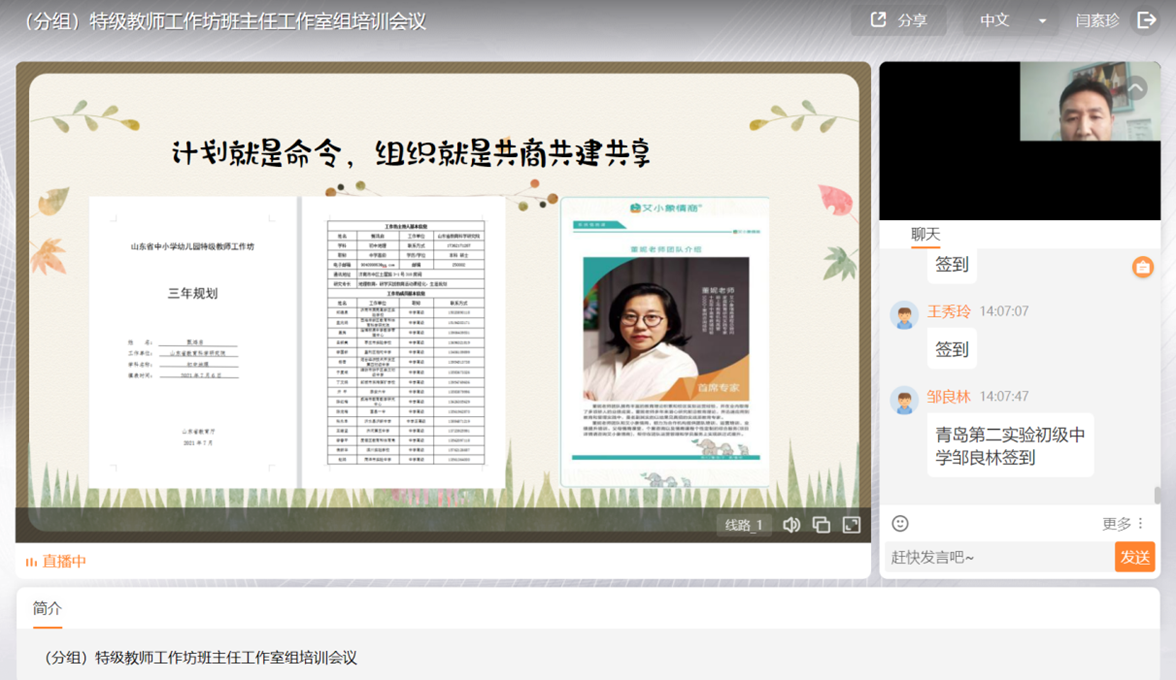
Task: Switch video line with 线路_1 selector
Action: (744, 525)
